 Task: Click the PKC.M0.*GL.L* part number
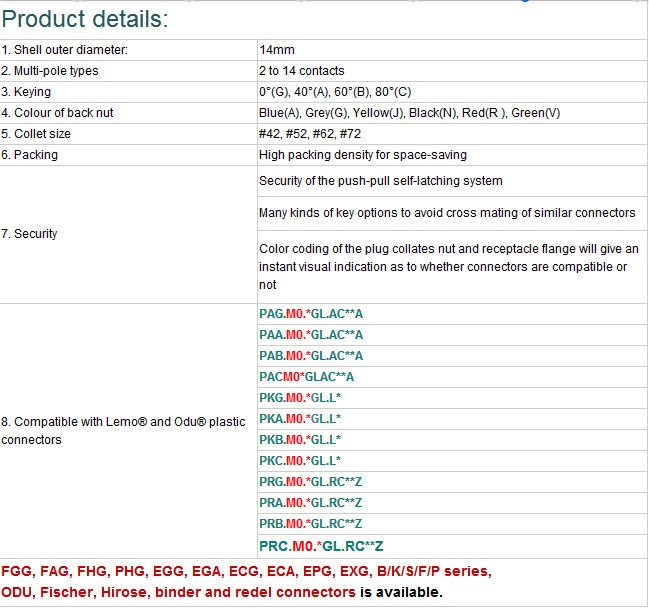click(300, 461)
